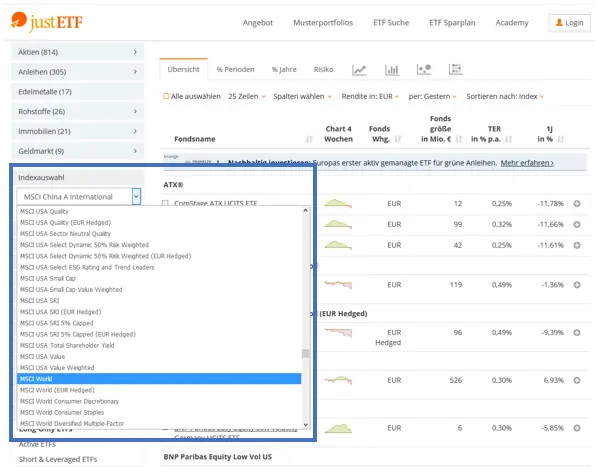Toggle the Indexauswahl combo box arrow
The height and width of the screenshot is (473, 599).
tap(136, 196)
